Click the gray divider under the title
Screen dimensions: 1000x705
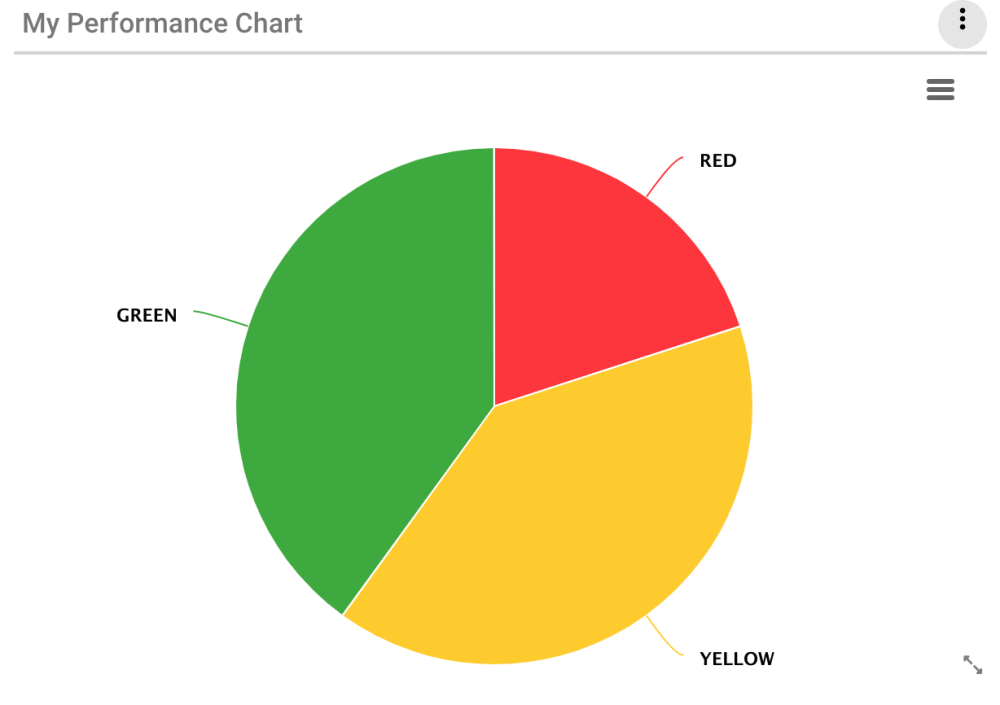click(x=500, y=52)
